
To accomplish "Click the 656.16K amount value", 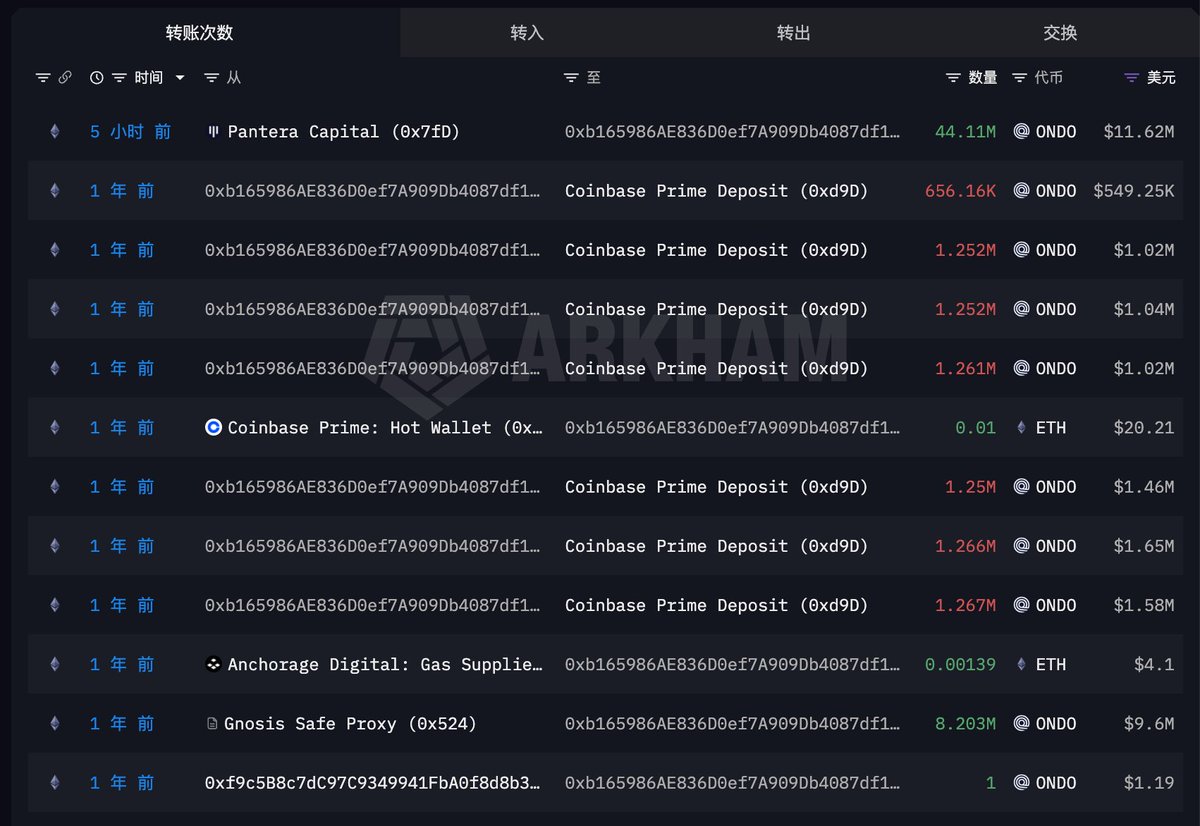I will point(960,190).
